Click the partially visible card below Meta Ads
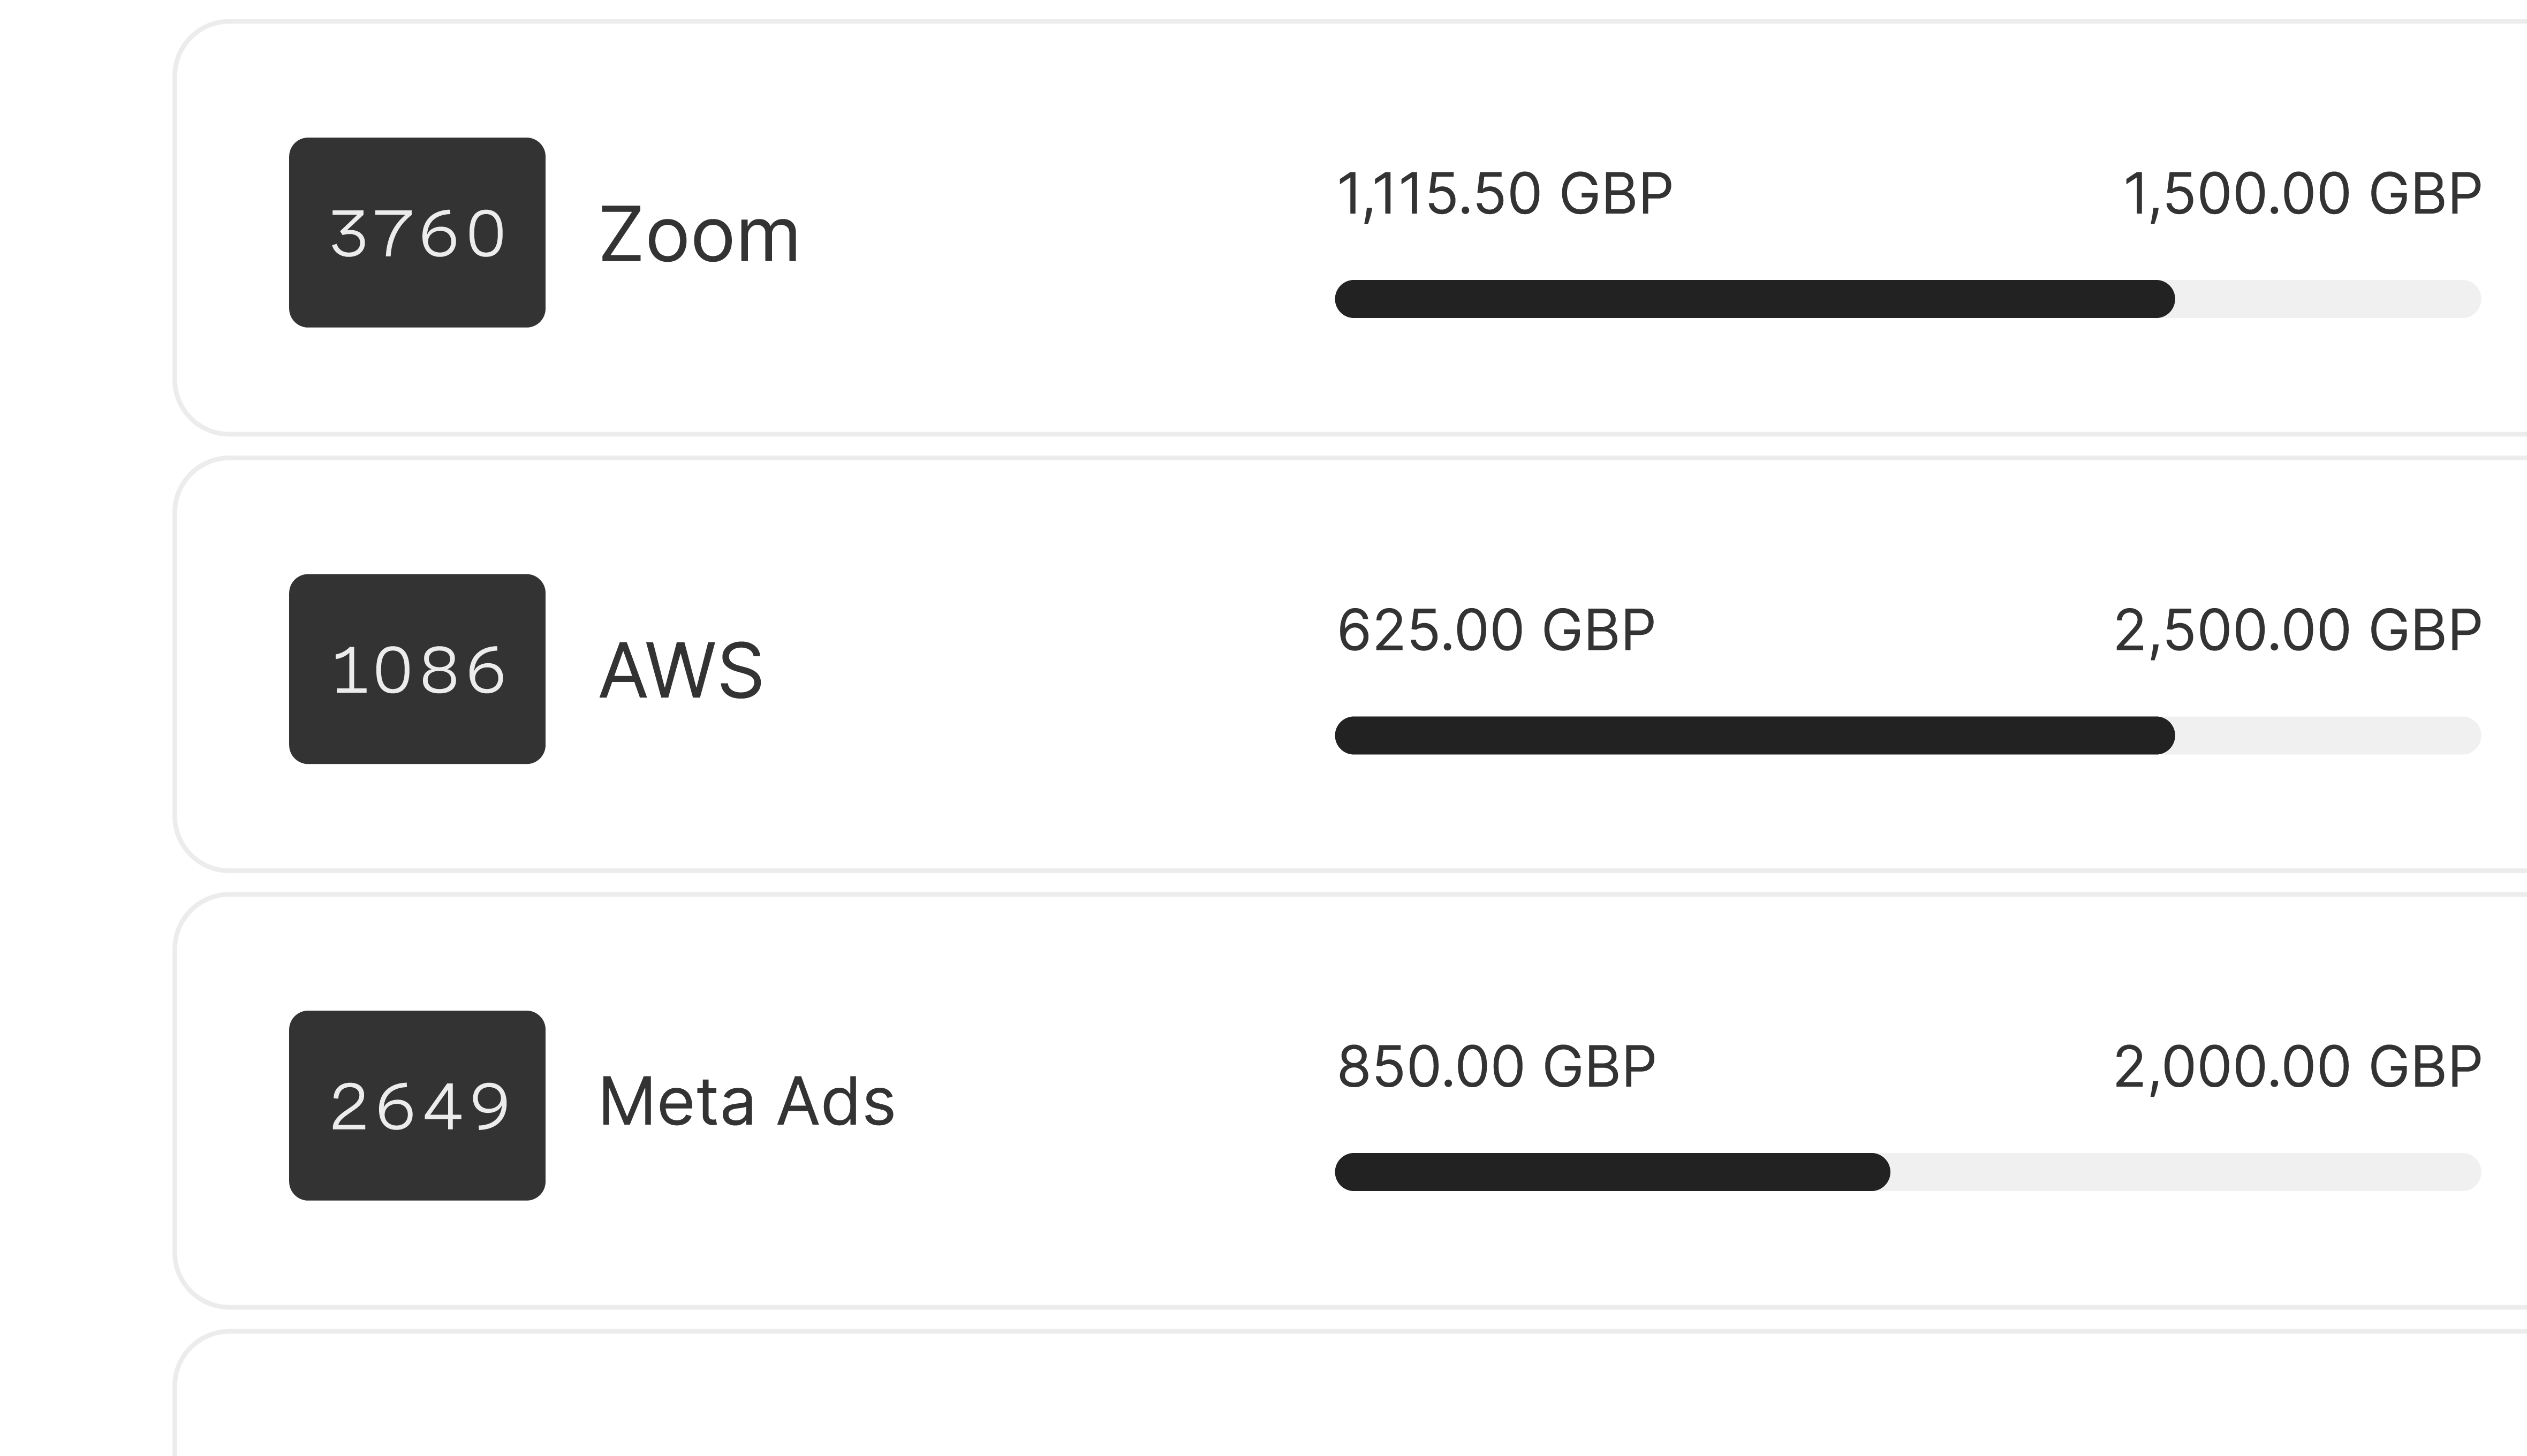Screen dimensions: 2527x1456 1350,1400
